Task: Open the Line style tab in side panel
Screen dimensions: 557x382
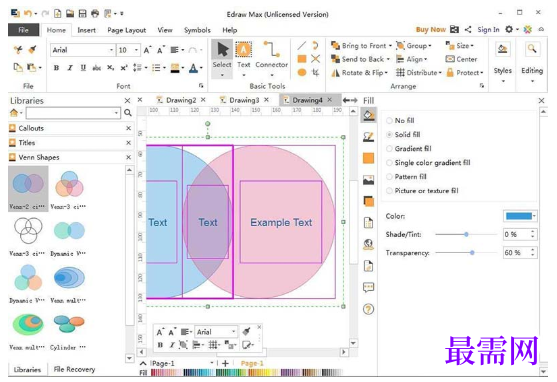Action: 368,136
